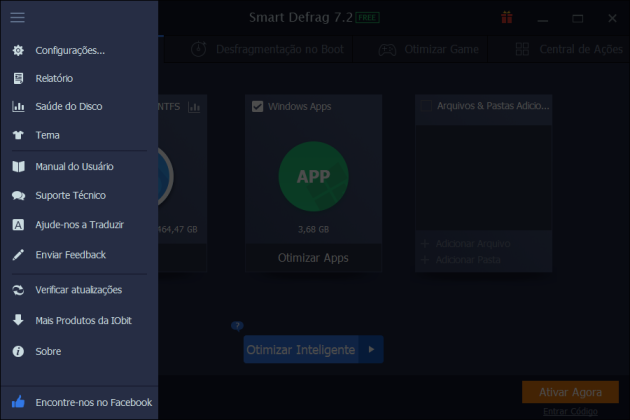Click the Facebook thumbs-up icon
630x420 pixels.
pyautogui.click(x=18, y=402)
